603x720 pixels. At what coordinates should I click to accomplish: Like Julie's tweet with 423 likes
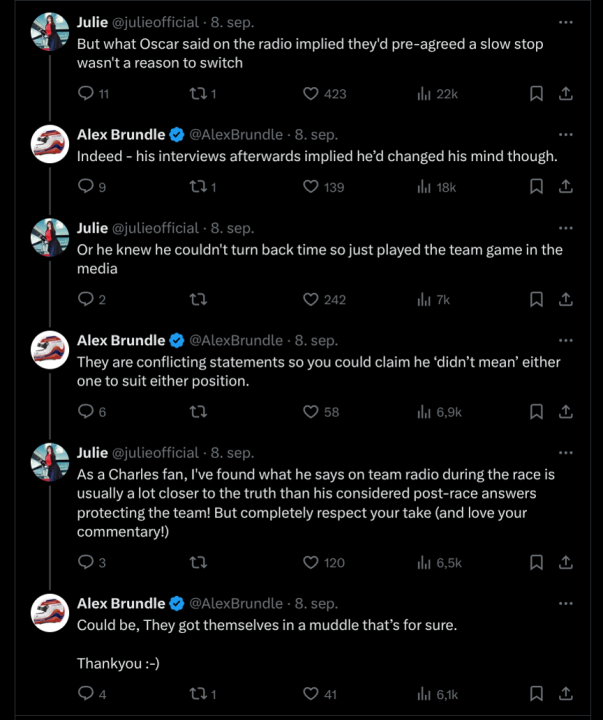point(311,93)
